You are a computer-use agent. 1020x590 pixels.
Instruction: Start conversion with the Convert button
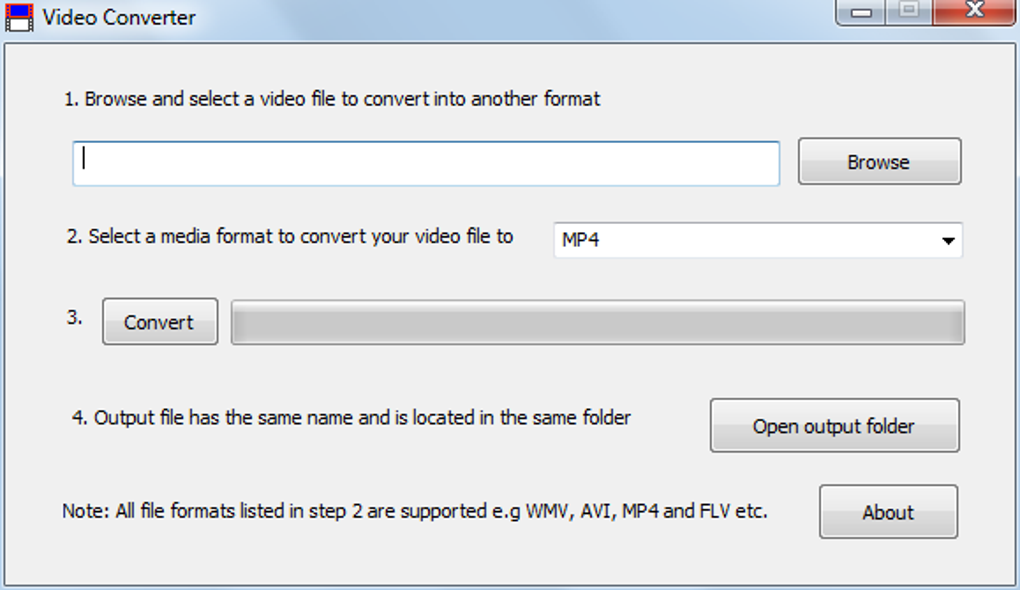point(159,322)
